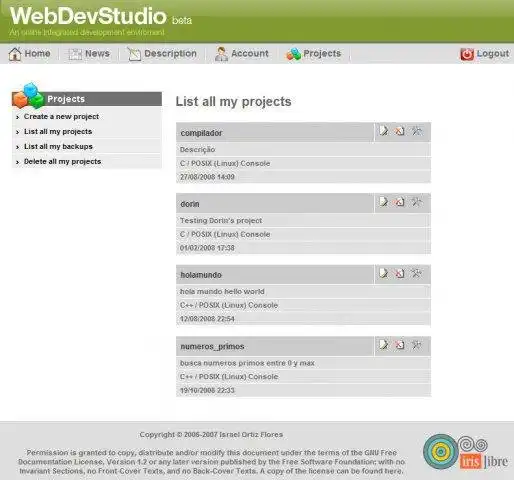Go to the Home menu item
The width and height of the screenshot is (514, 480).
[x=37, y=53]
